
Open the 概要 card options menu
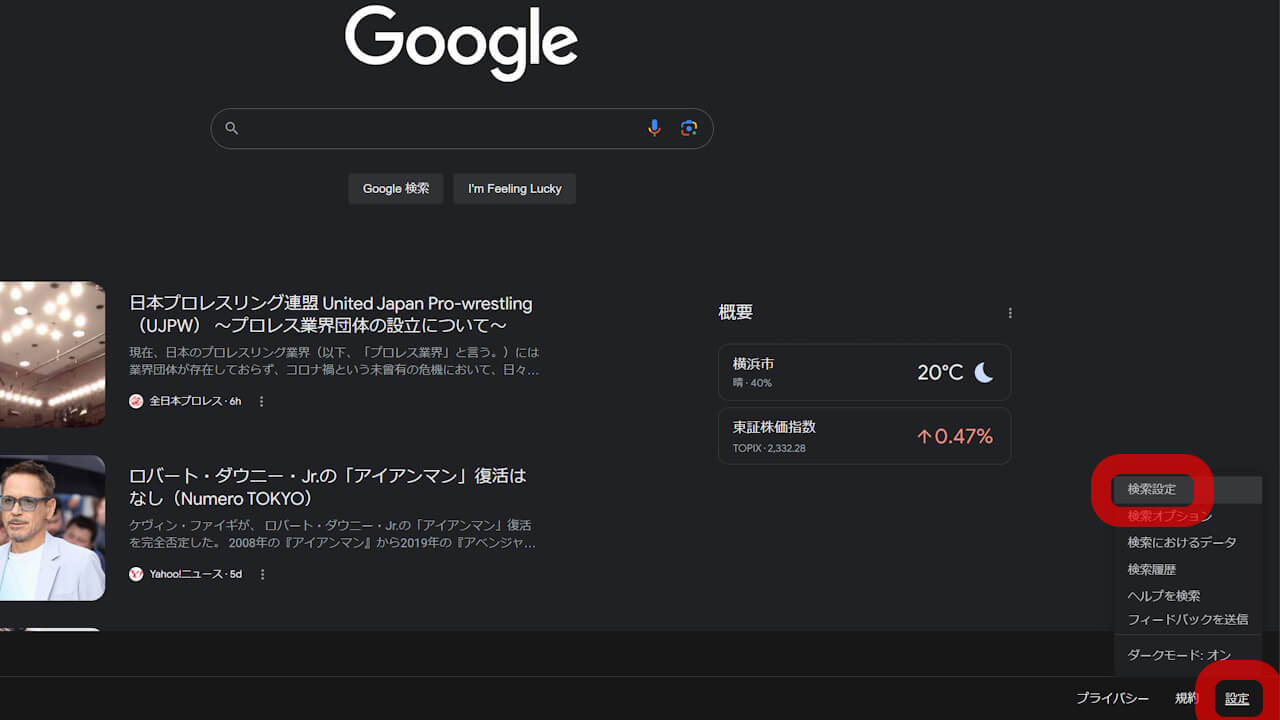click(1010, 313)
